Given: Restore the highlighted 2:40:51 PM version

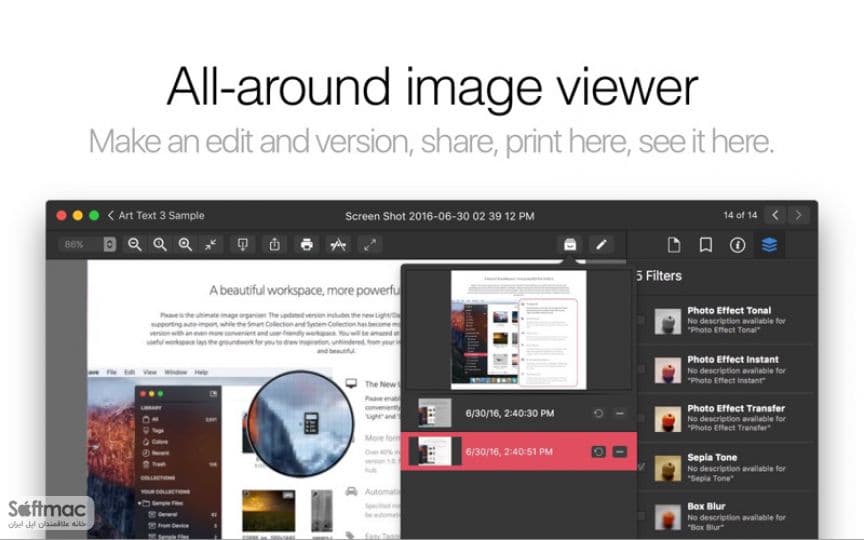Looking at the screenshot, I should click(598, 452).
